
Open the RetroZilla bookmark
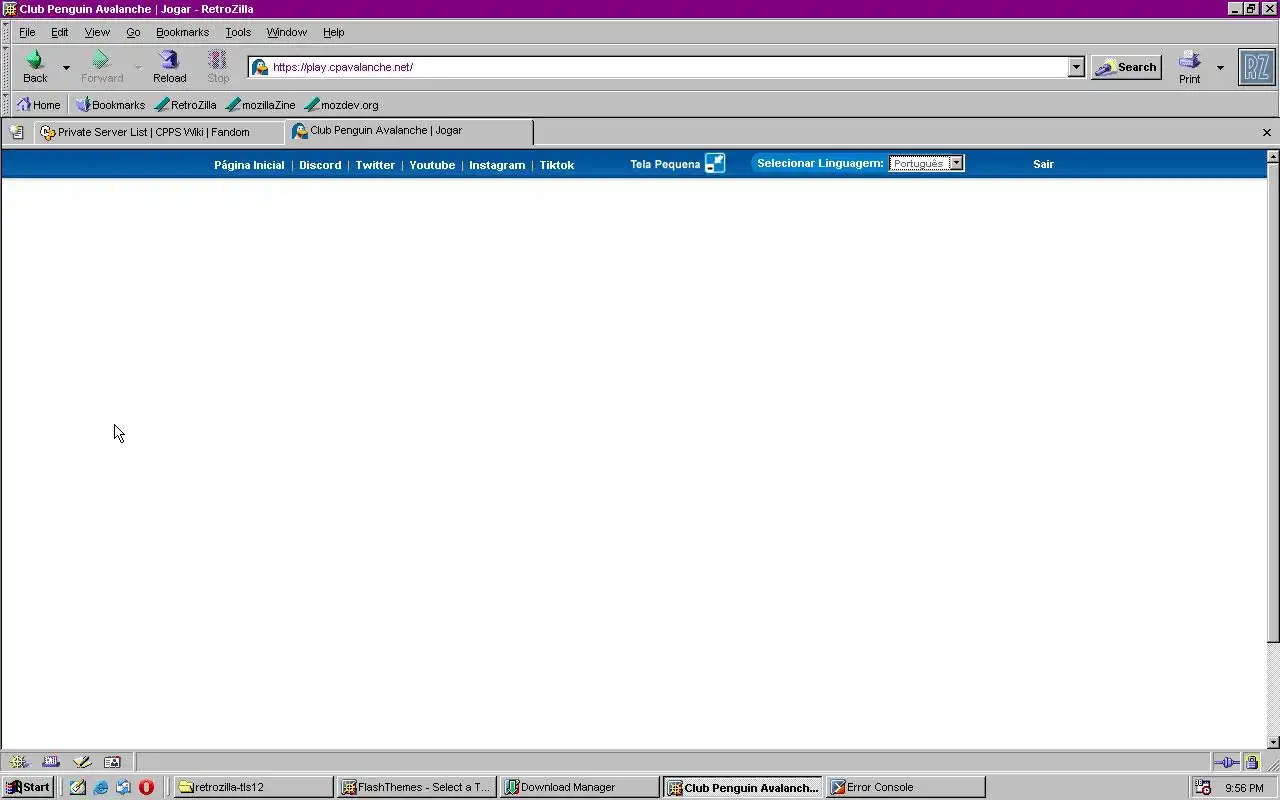[x=186, y=104]
